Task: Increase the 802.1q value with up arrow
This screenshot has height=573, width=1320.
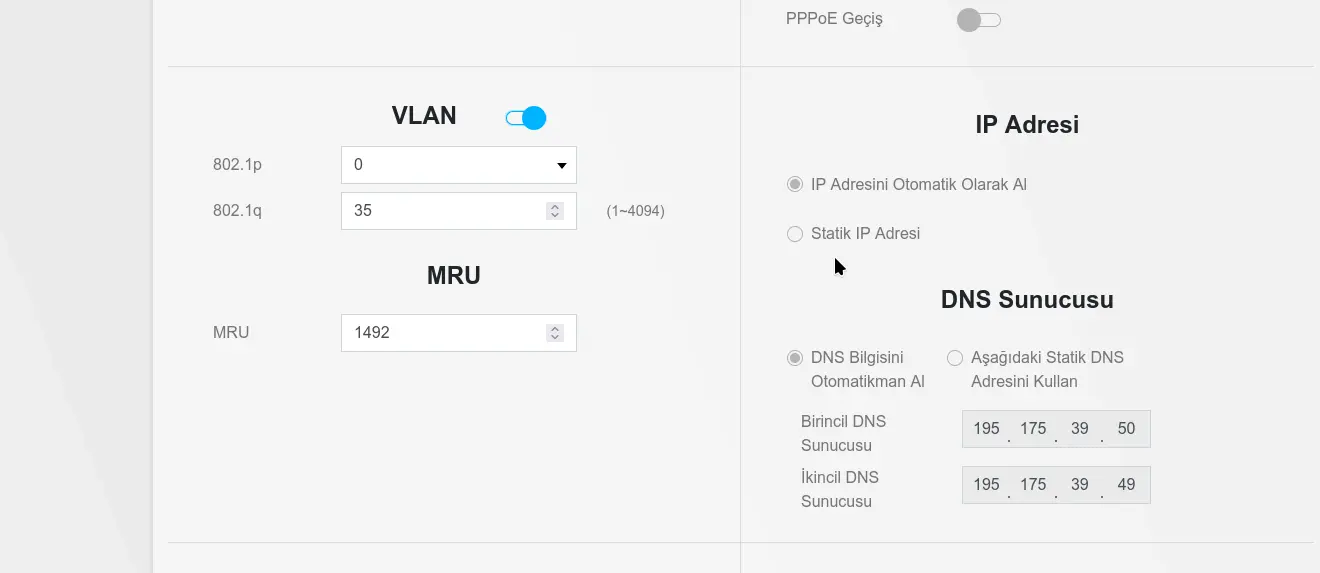Action: 555,207
